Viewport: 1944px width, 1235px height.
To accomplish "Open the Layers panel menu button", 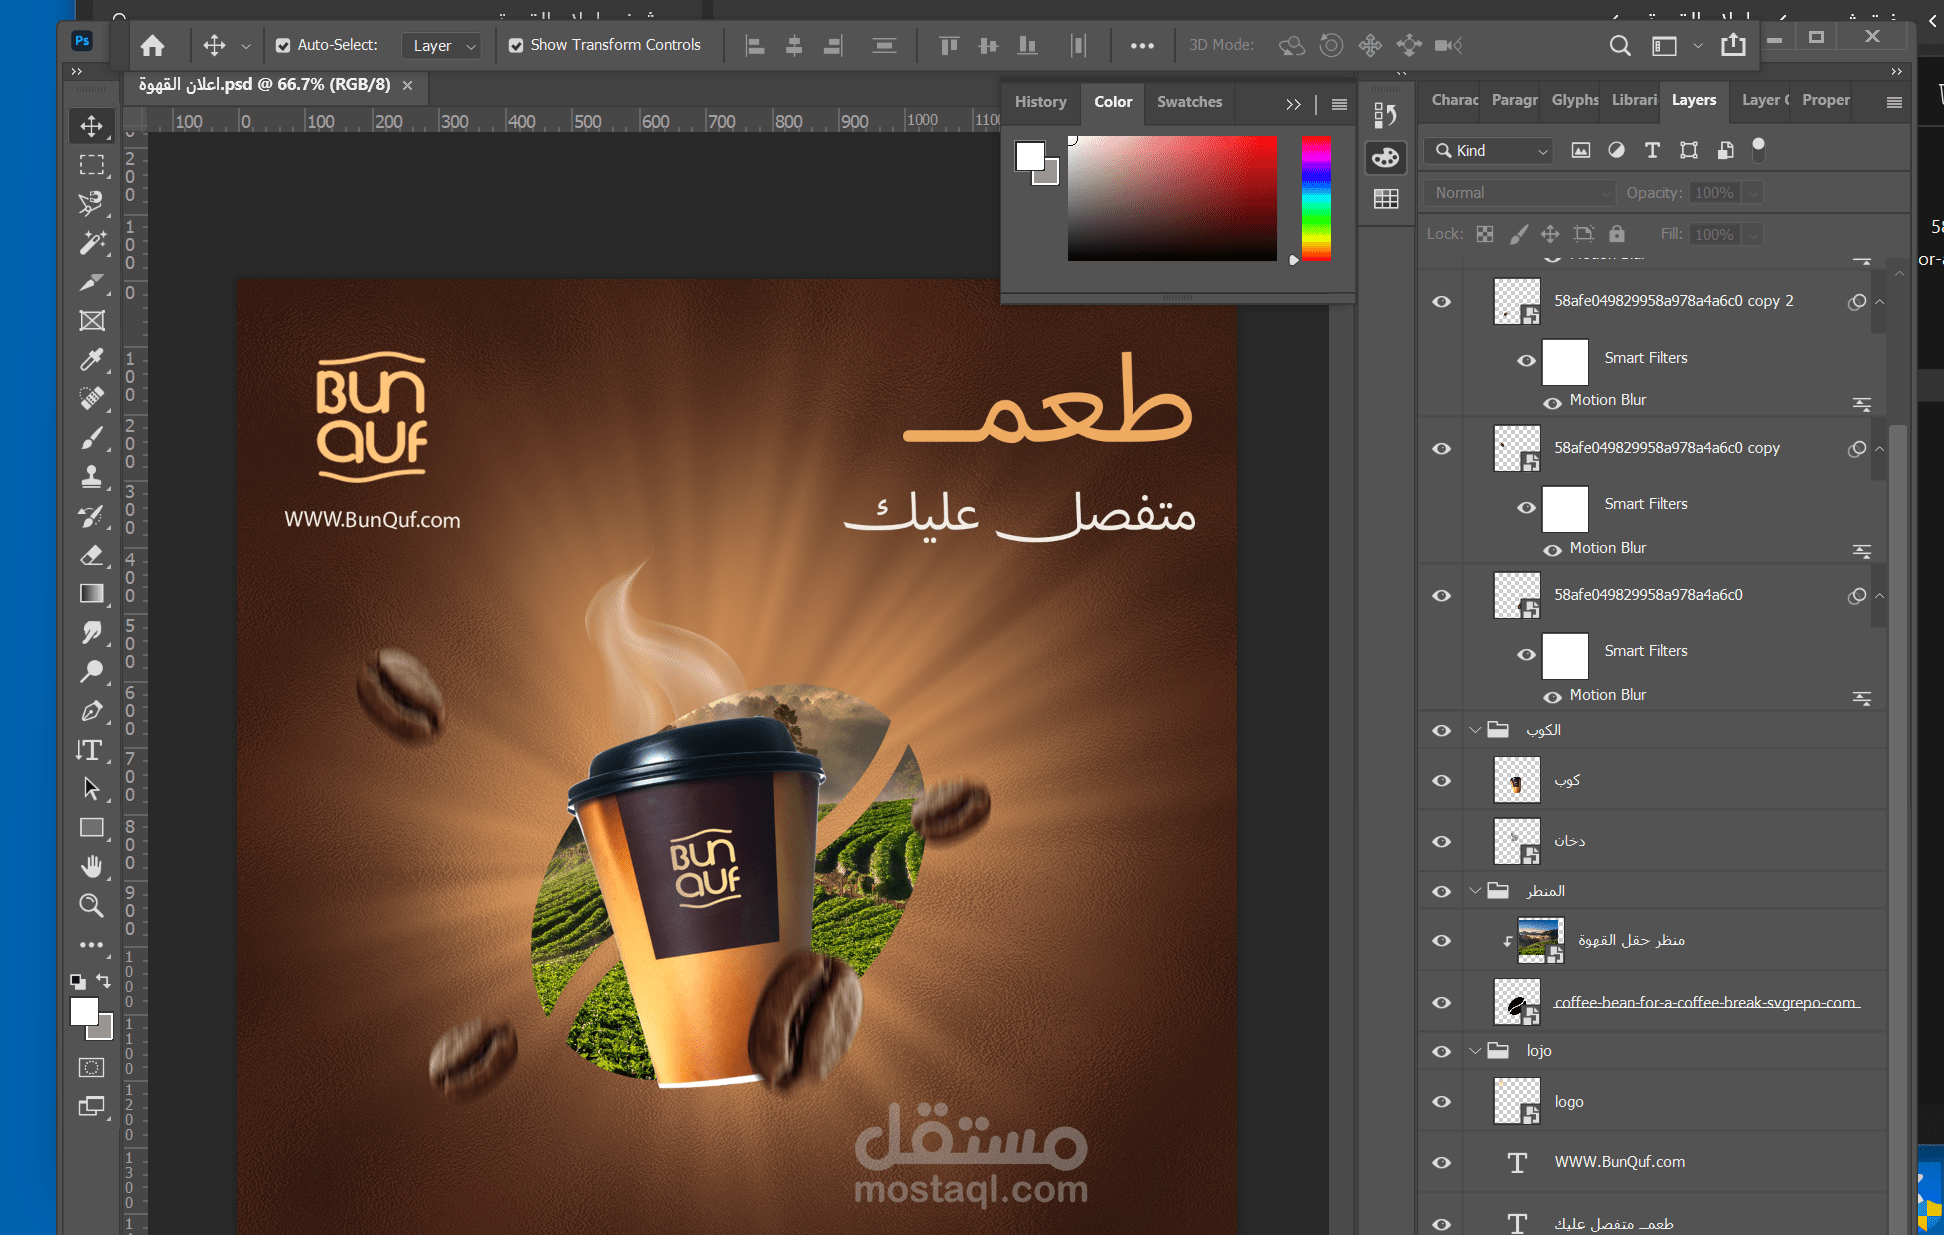I will (x=1894, y=102).
